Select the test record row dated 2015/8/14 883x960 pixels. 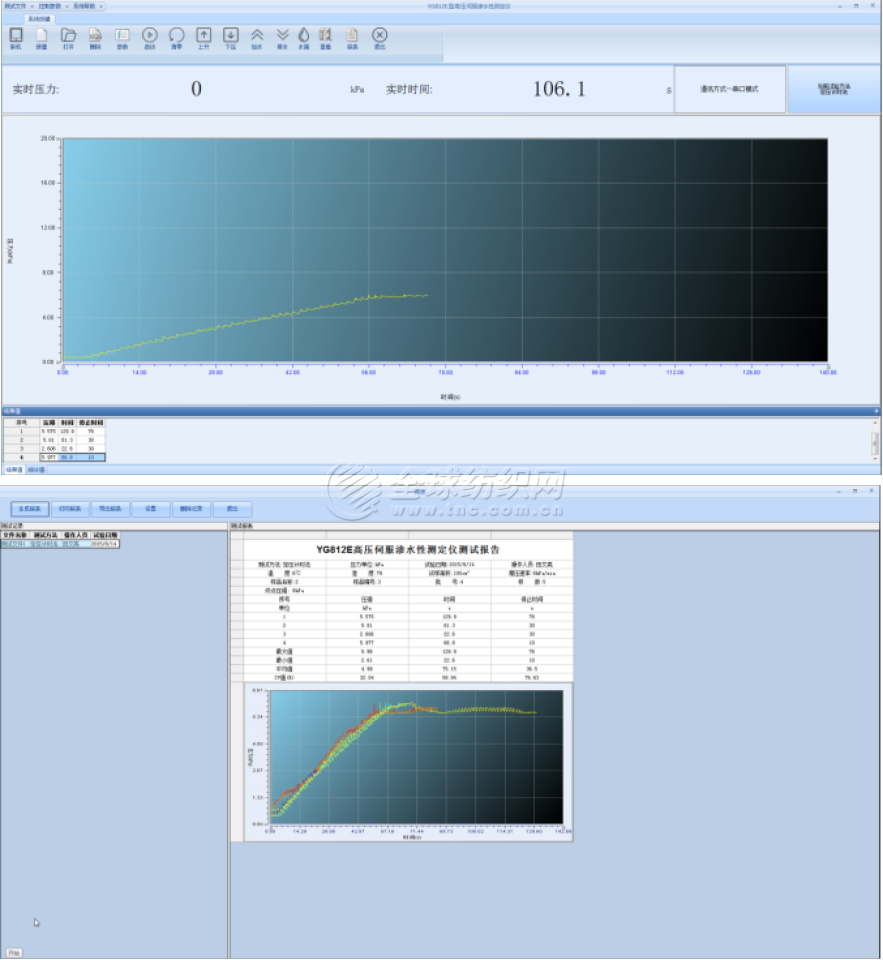pyautogui.click(x=60, y=544)
